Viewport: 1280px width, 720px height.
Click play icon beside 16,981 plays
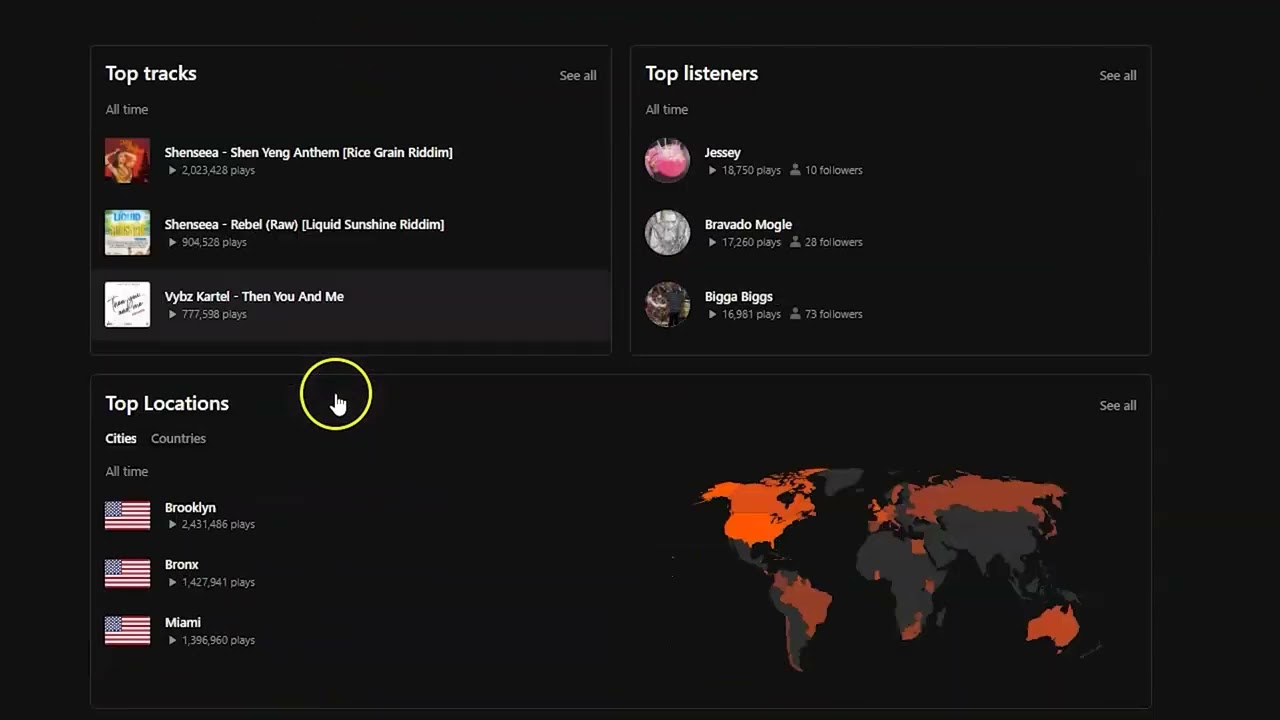click(712, 315)
